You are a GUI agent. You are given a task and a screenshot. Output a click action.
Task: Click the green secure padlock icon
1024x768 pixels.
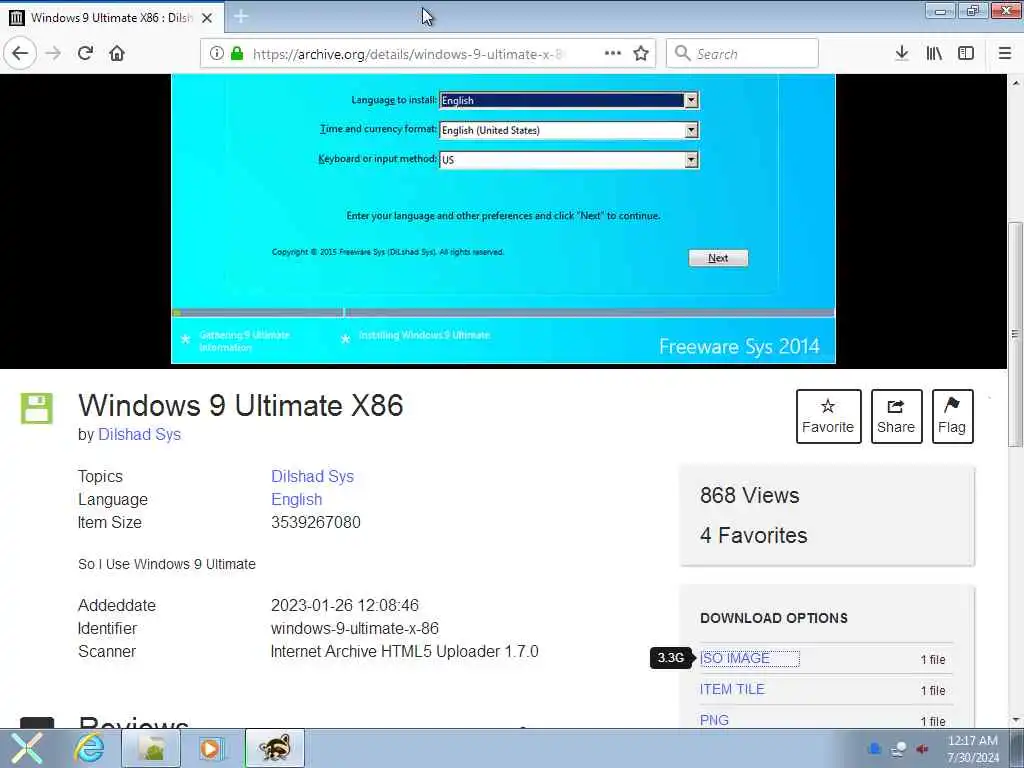click(x=237, y=54)
